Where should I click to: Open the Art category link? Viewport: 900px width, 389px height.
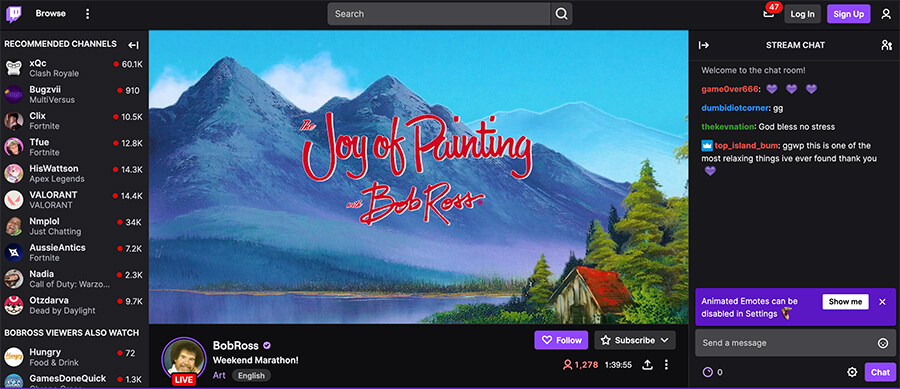coord(219,375)
